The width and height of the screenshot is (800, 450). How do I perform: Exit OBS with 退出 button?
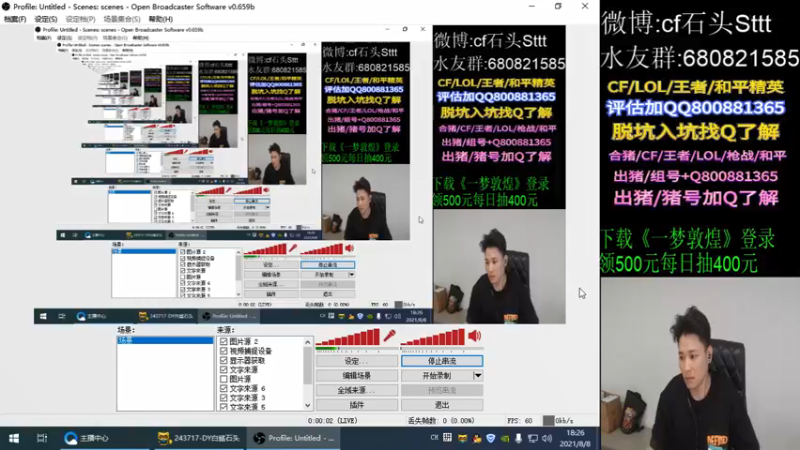[442, 405]
